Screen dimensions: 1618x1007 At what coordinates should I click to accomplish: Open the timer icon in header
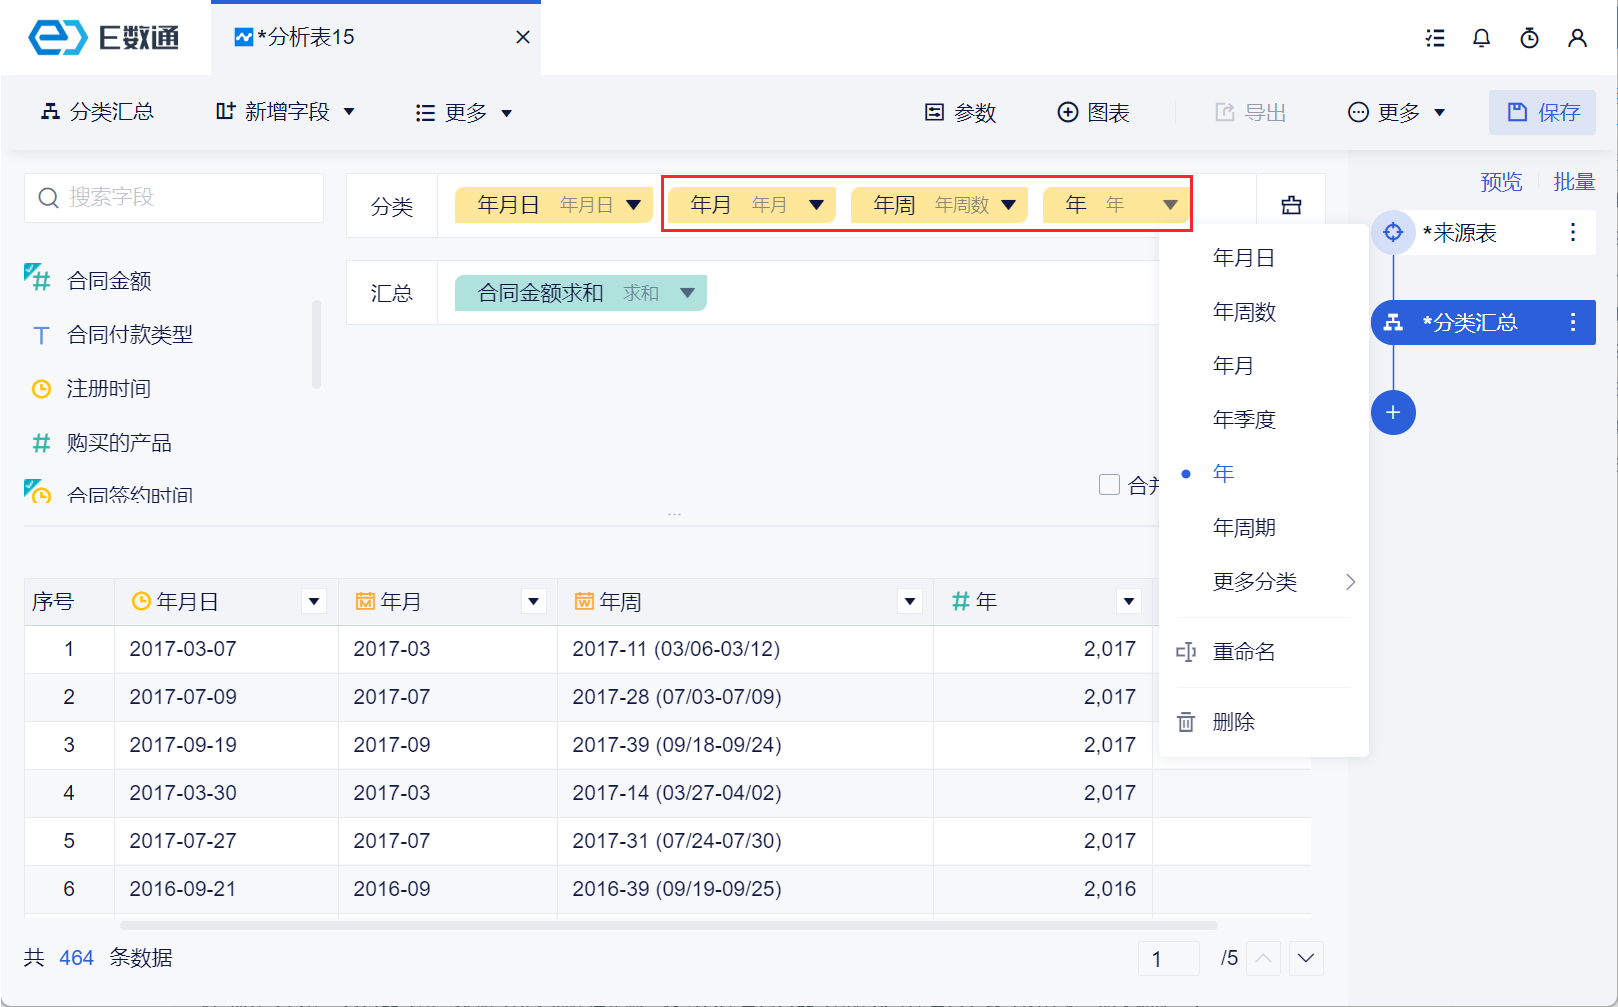click(x=1529, y=38)
